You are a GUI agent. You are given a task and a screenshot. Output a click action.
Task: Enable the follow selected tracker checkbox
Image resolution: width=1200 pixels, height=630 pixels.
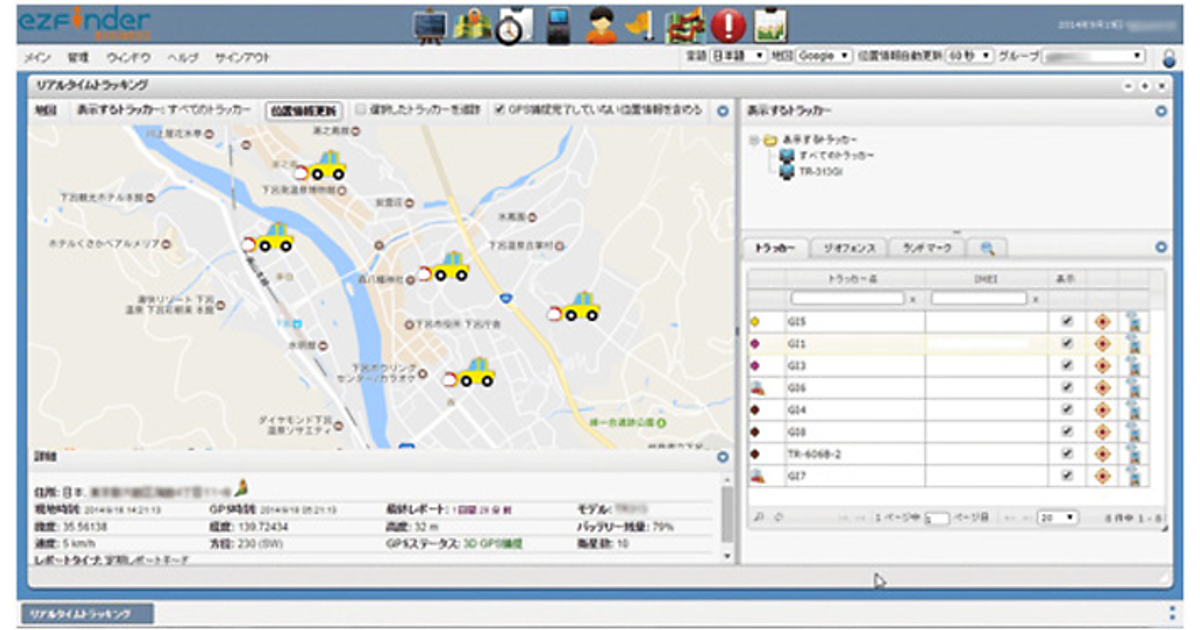[362, 111]
